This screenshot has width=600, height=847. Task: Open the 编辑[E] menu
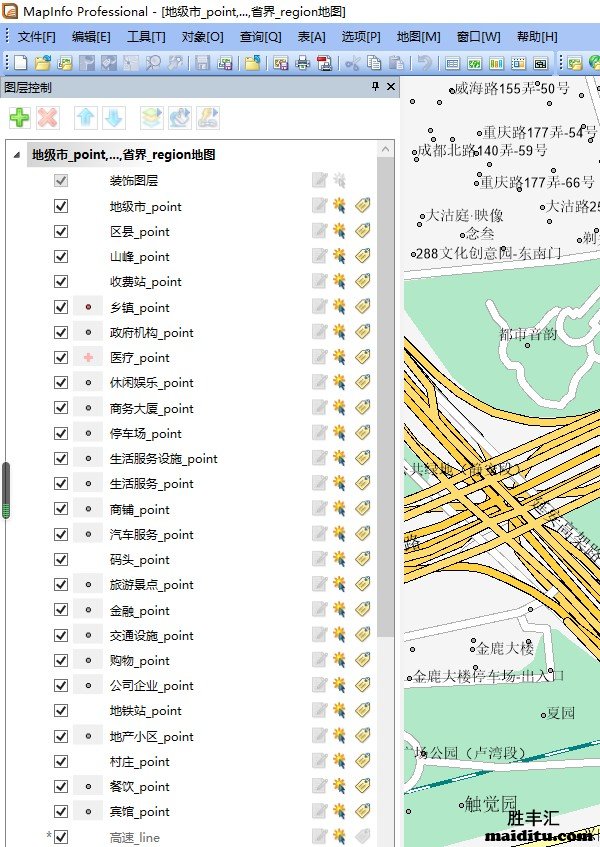[91, 37]
